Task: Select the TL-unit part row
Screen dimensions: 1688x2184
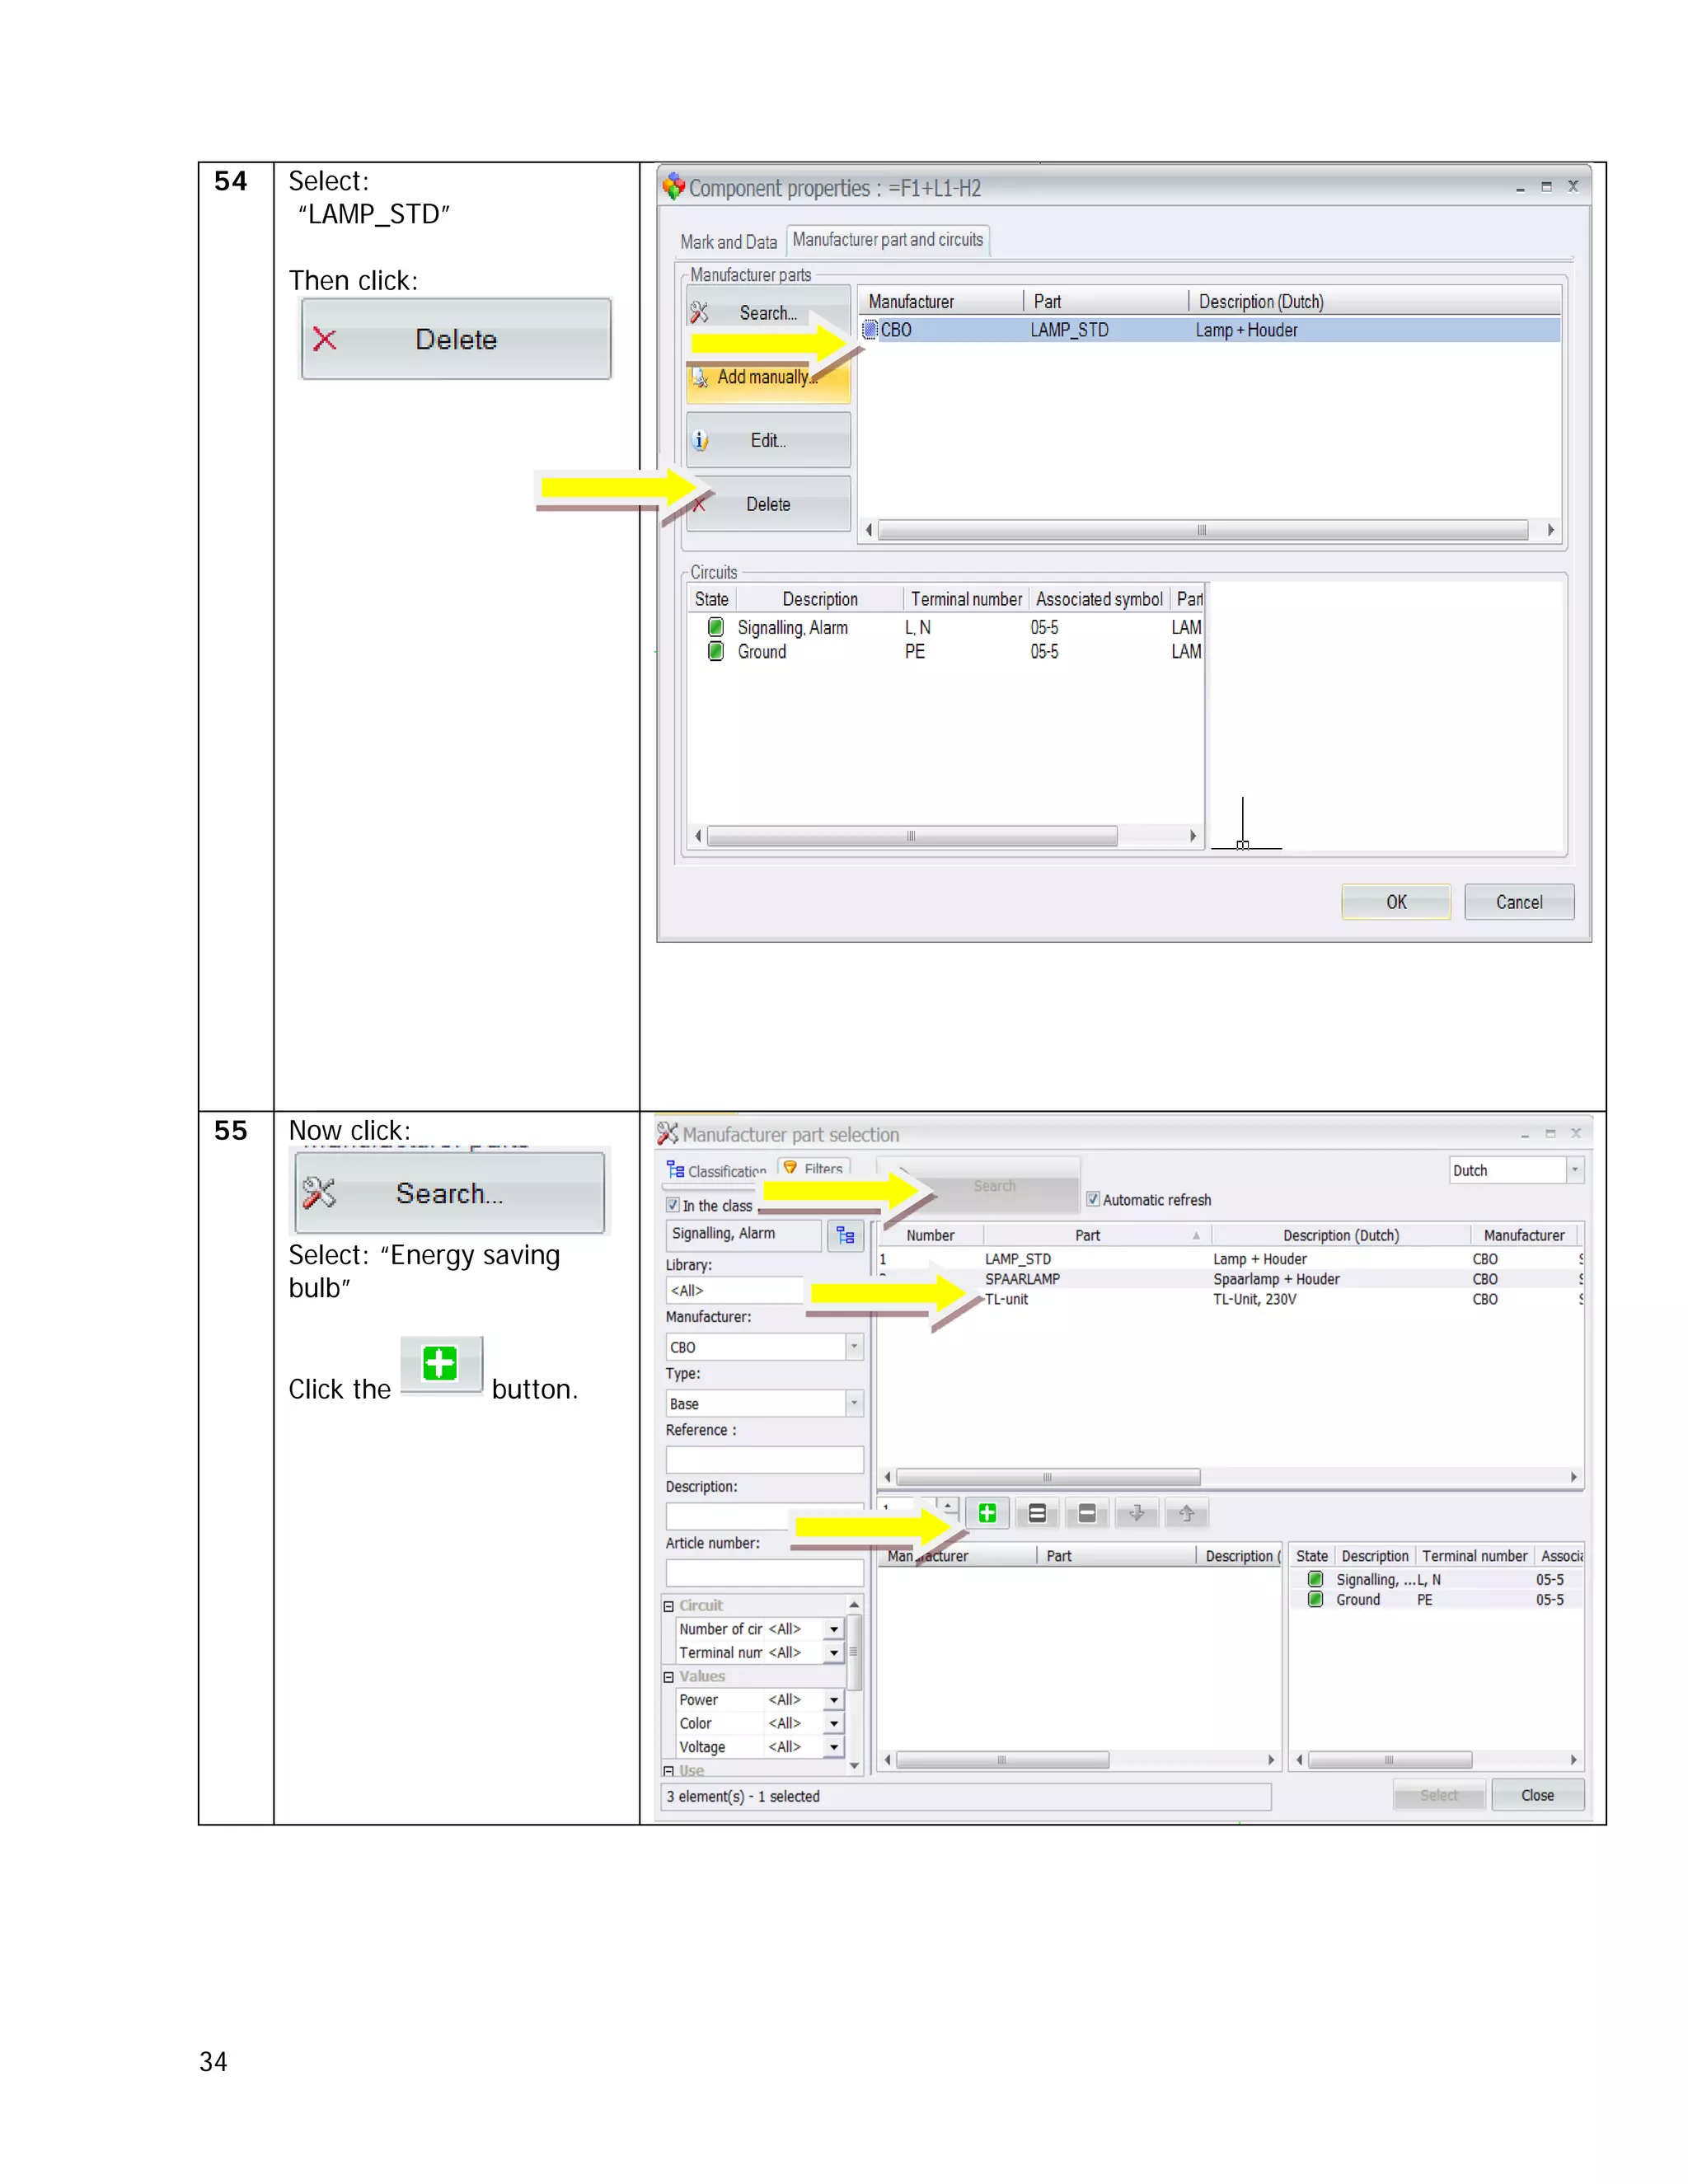Action: click(x=1230, y=1299)
